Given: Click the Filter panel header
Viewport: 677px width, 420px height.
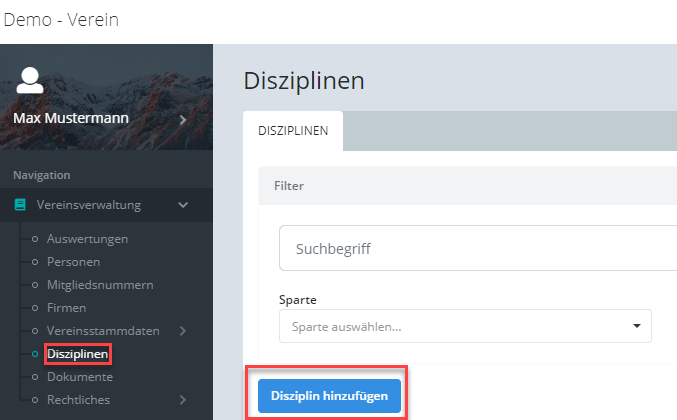Looking at the screenshot, I should (x=468, y=186).
